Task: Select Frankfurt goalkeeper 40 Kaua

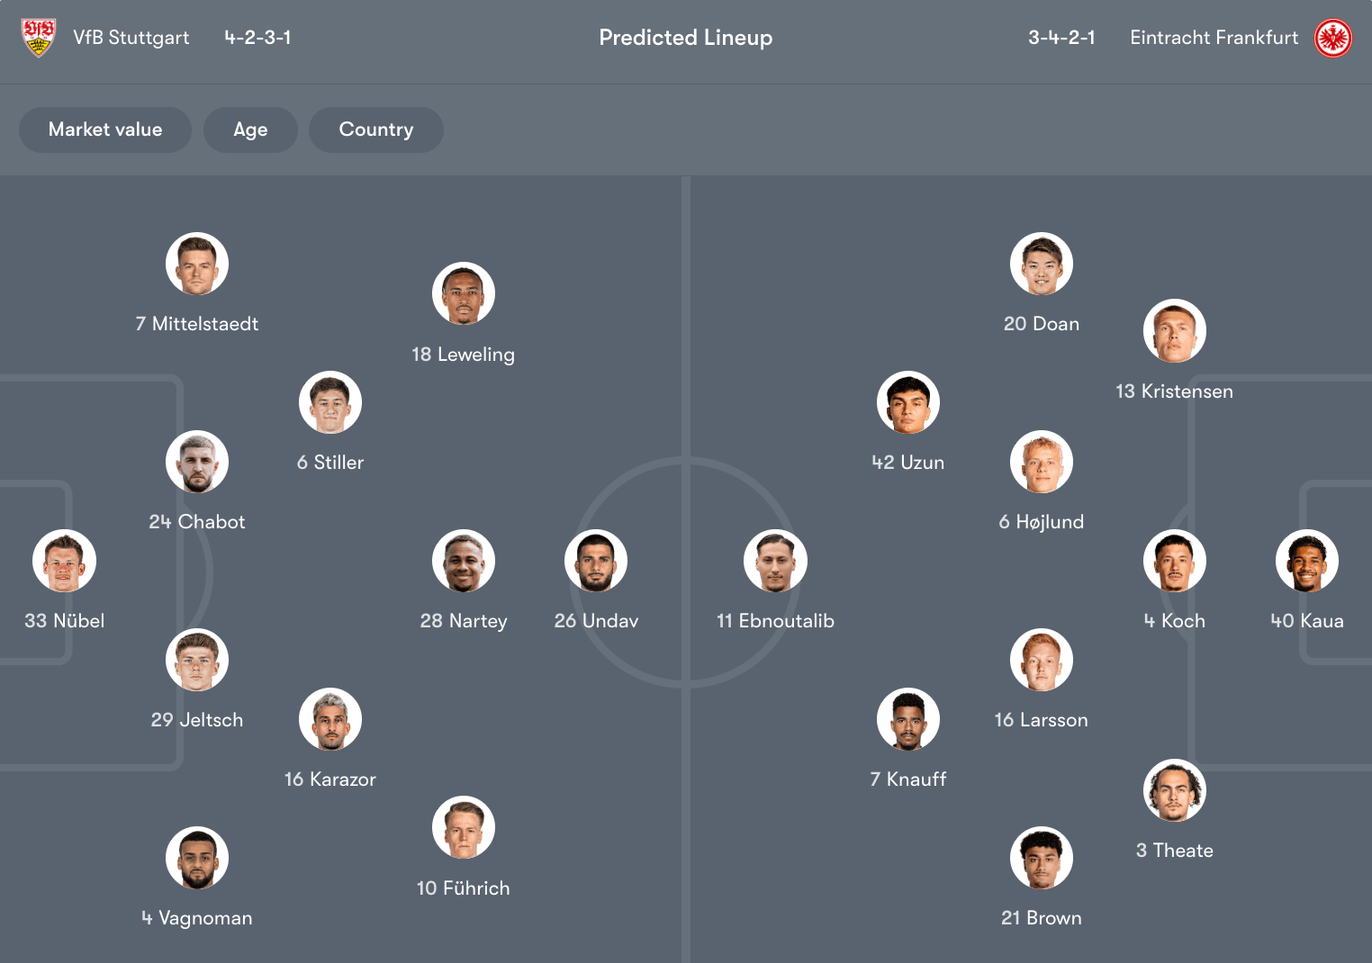Action: click(1307, 560)
